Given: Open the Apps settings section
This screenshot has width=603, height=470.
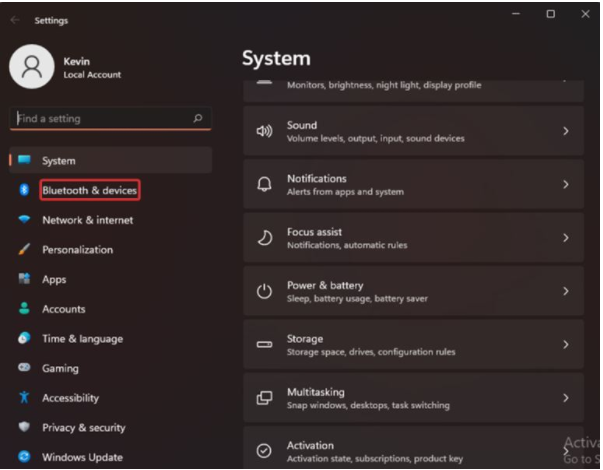Looking at the screenshot, I should [x=54, y=280].
